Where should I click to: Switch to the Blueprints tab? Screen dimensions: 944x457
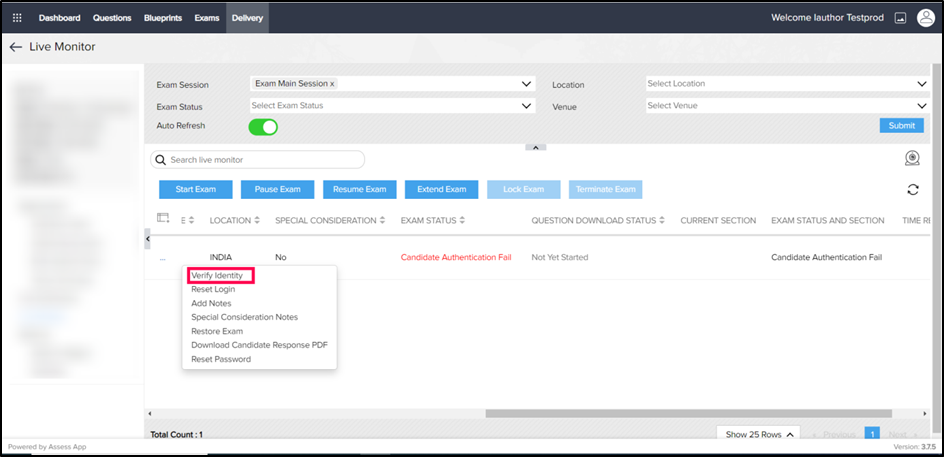point(162,18)
